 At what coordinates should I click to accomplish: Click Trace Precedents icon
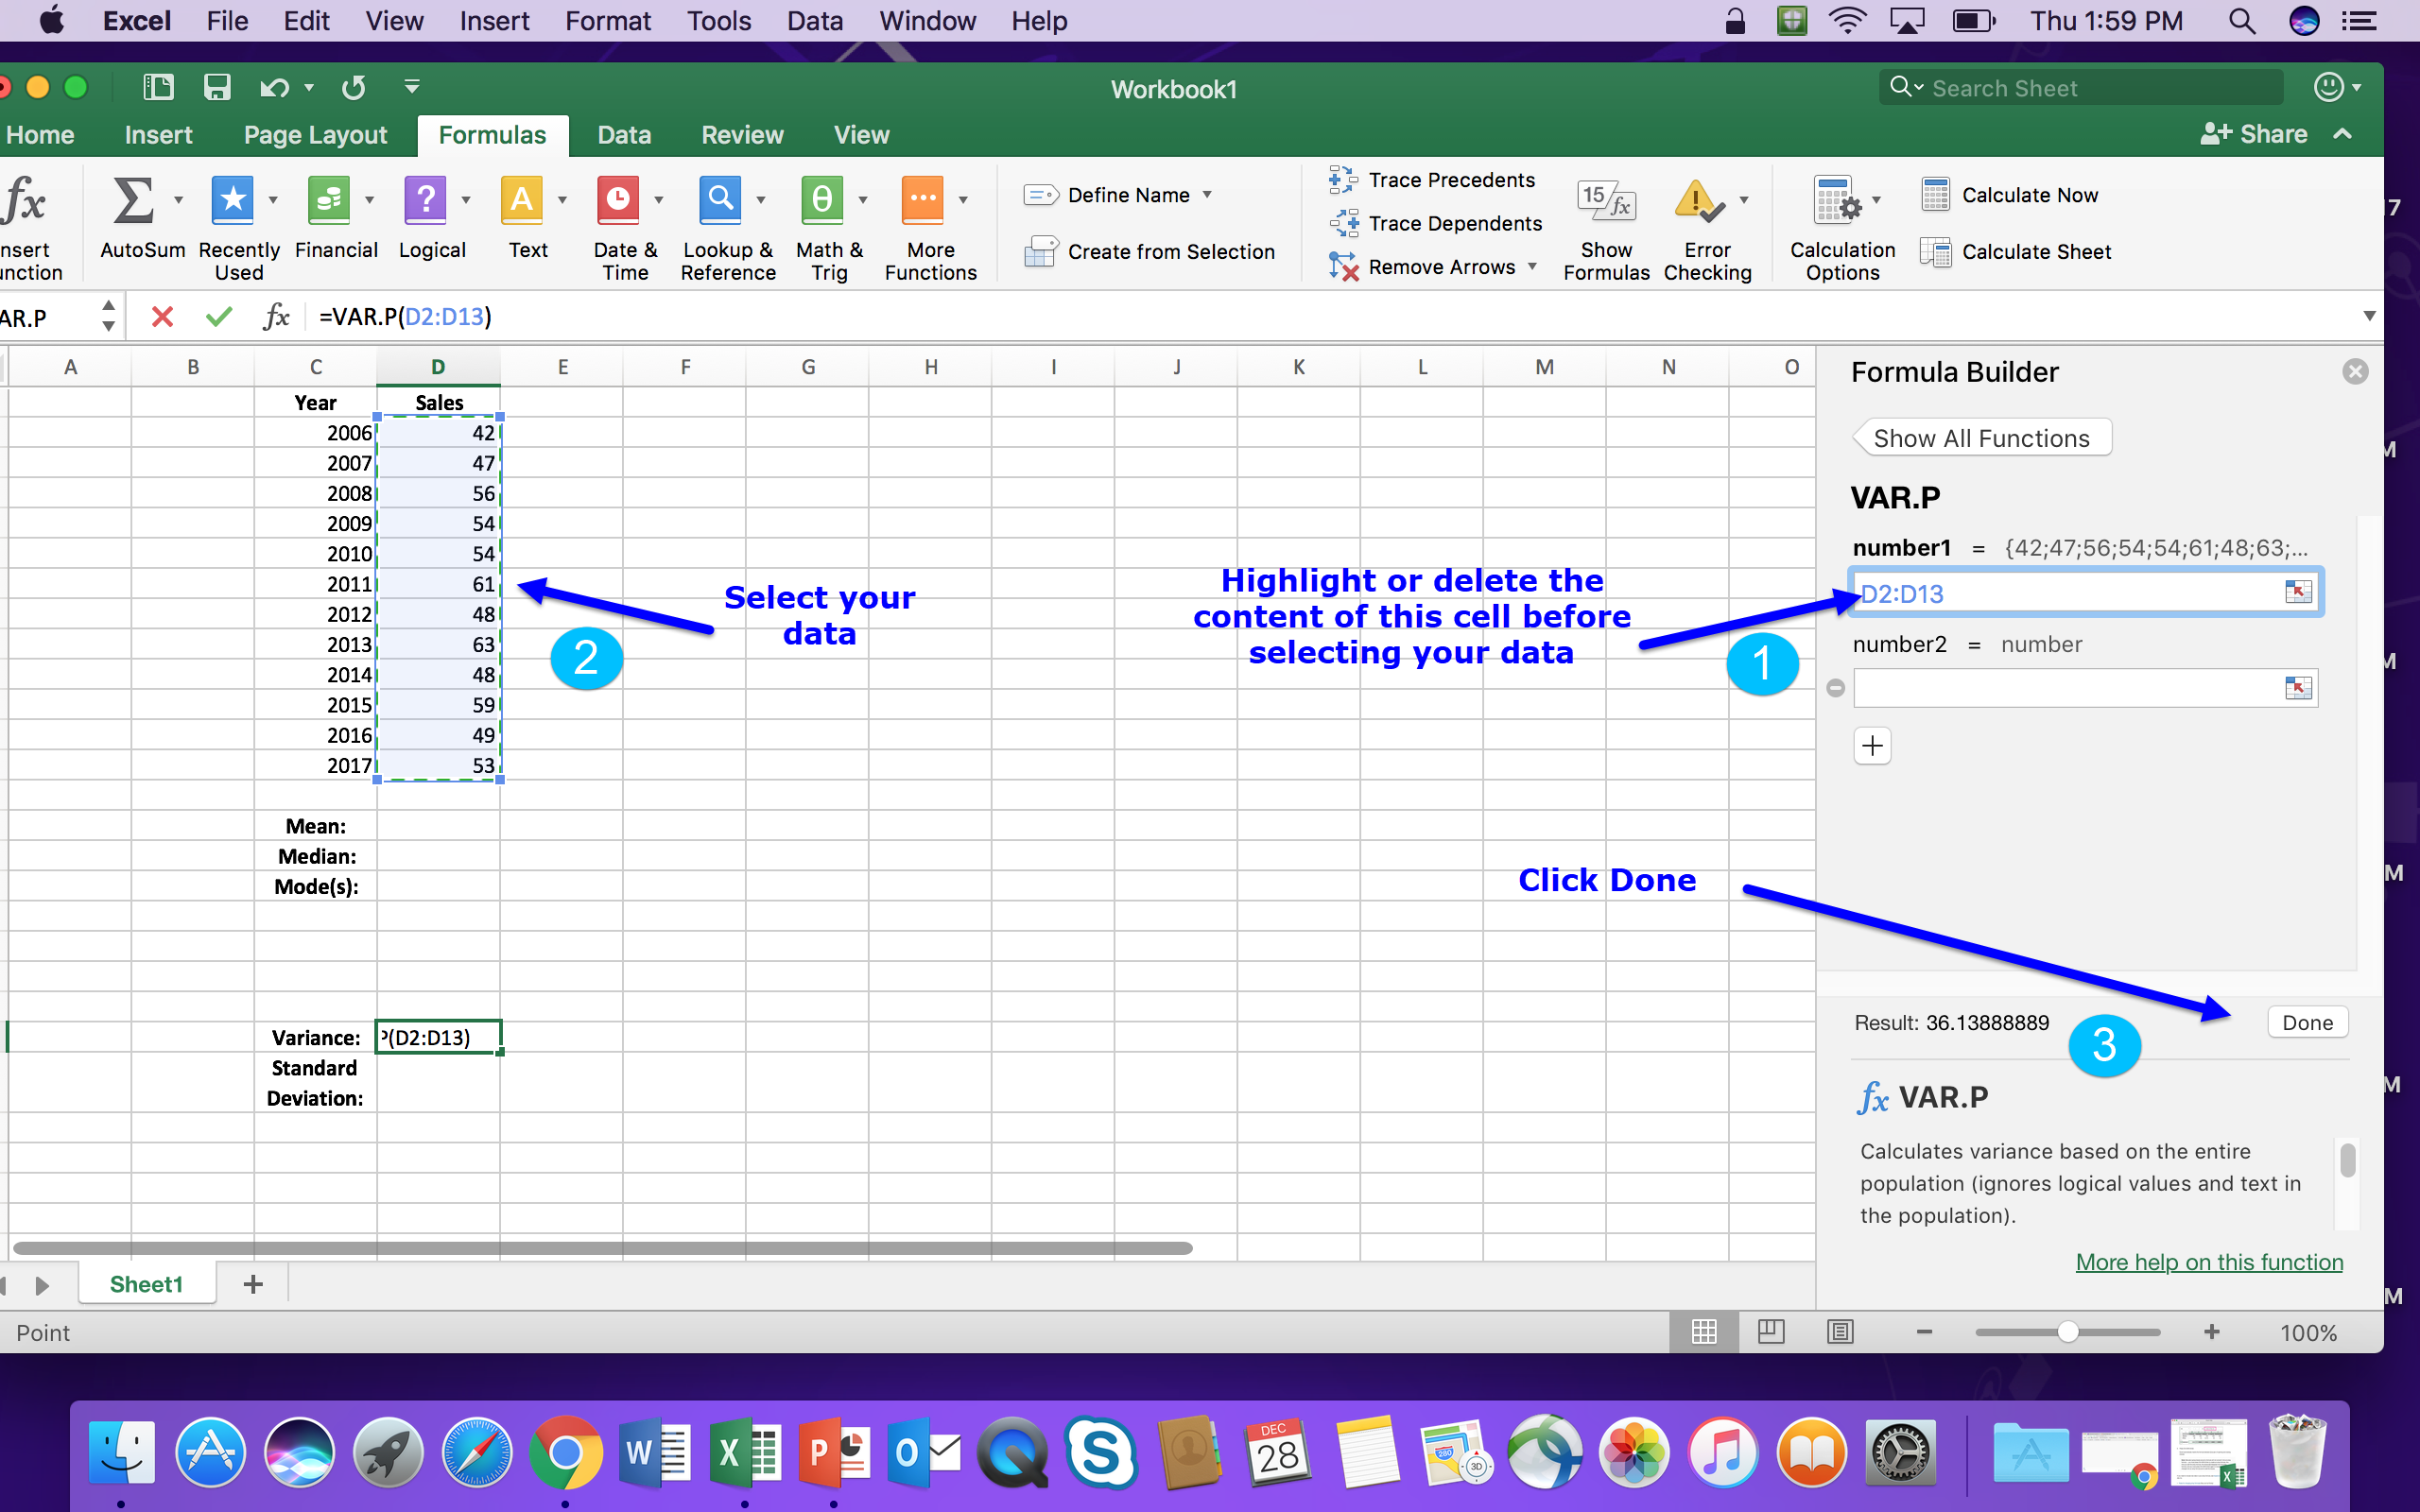(1342, 180)
